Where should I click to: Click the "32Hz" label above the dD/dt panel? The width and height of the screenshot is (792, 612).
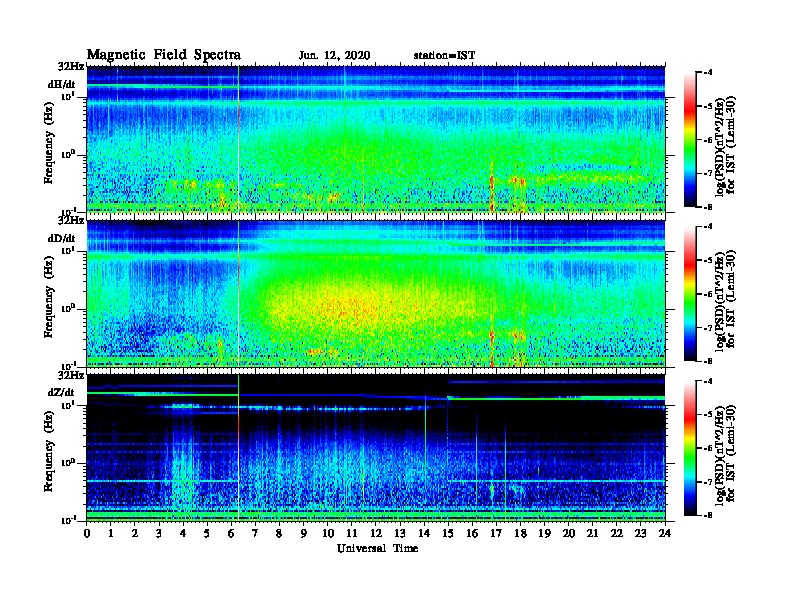(x=71, y=221)
